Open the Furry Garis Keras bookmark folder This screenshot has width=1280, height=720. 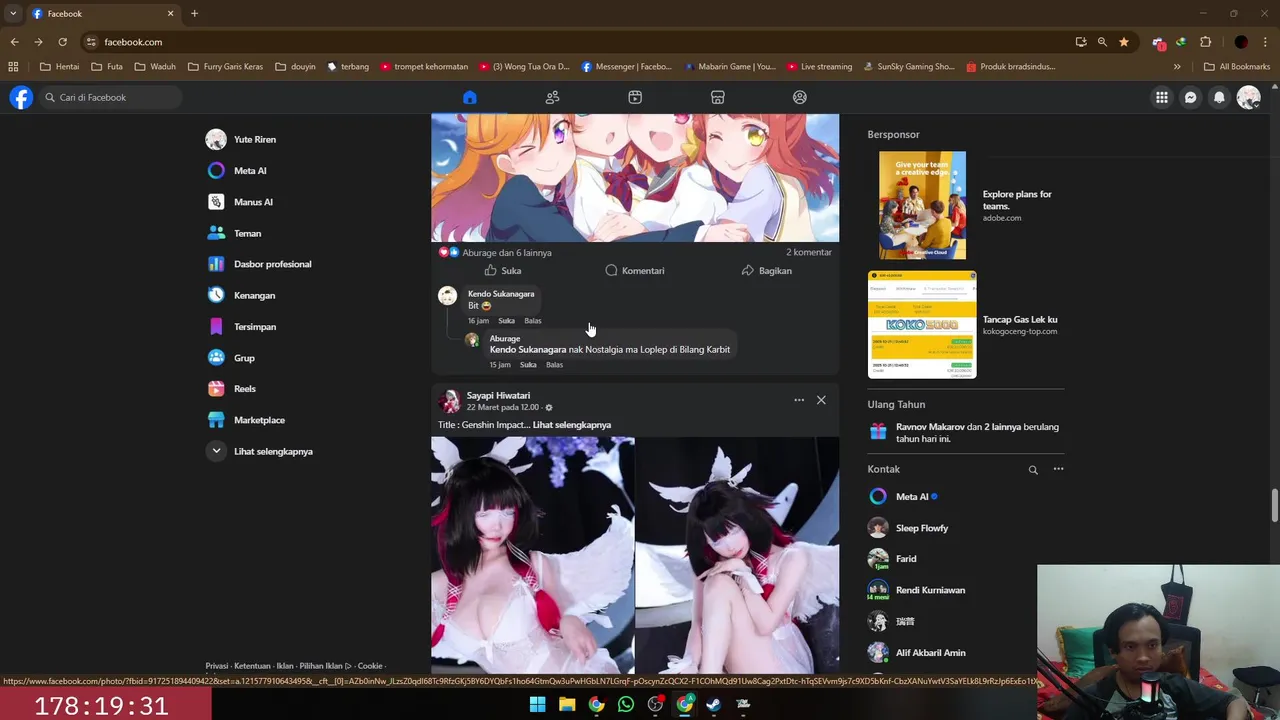click(x=225, y=67)
